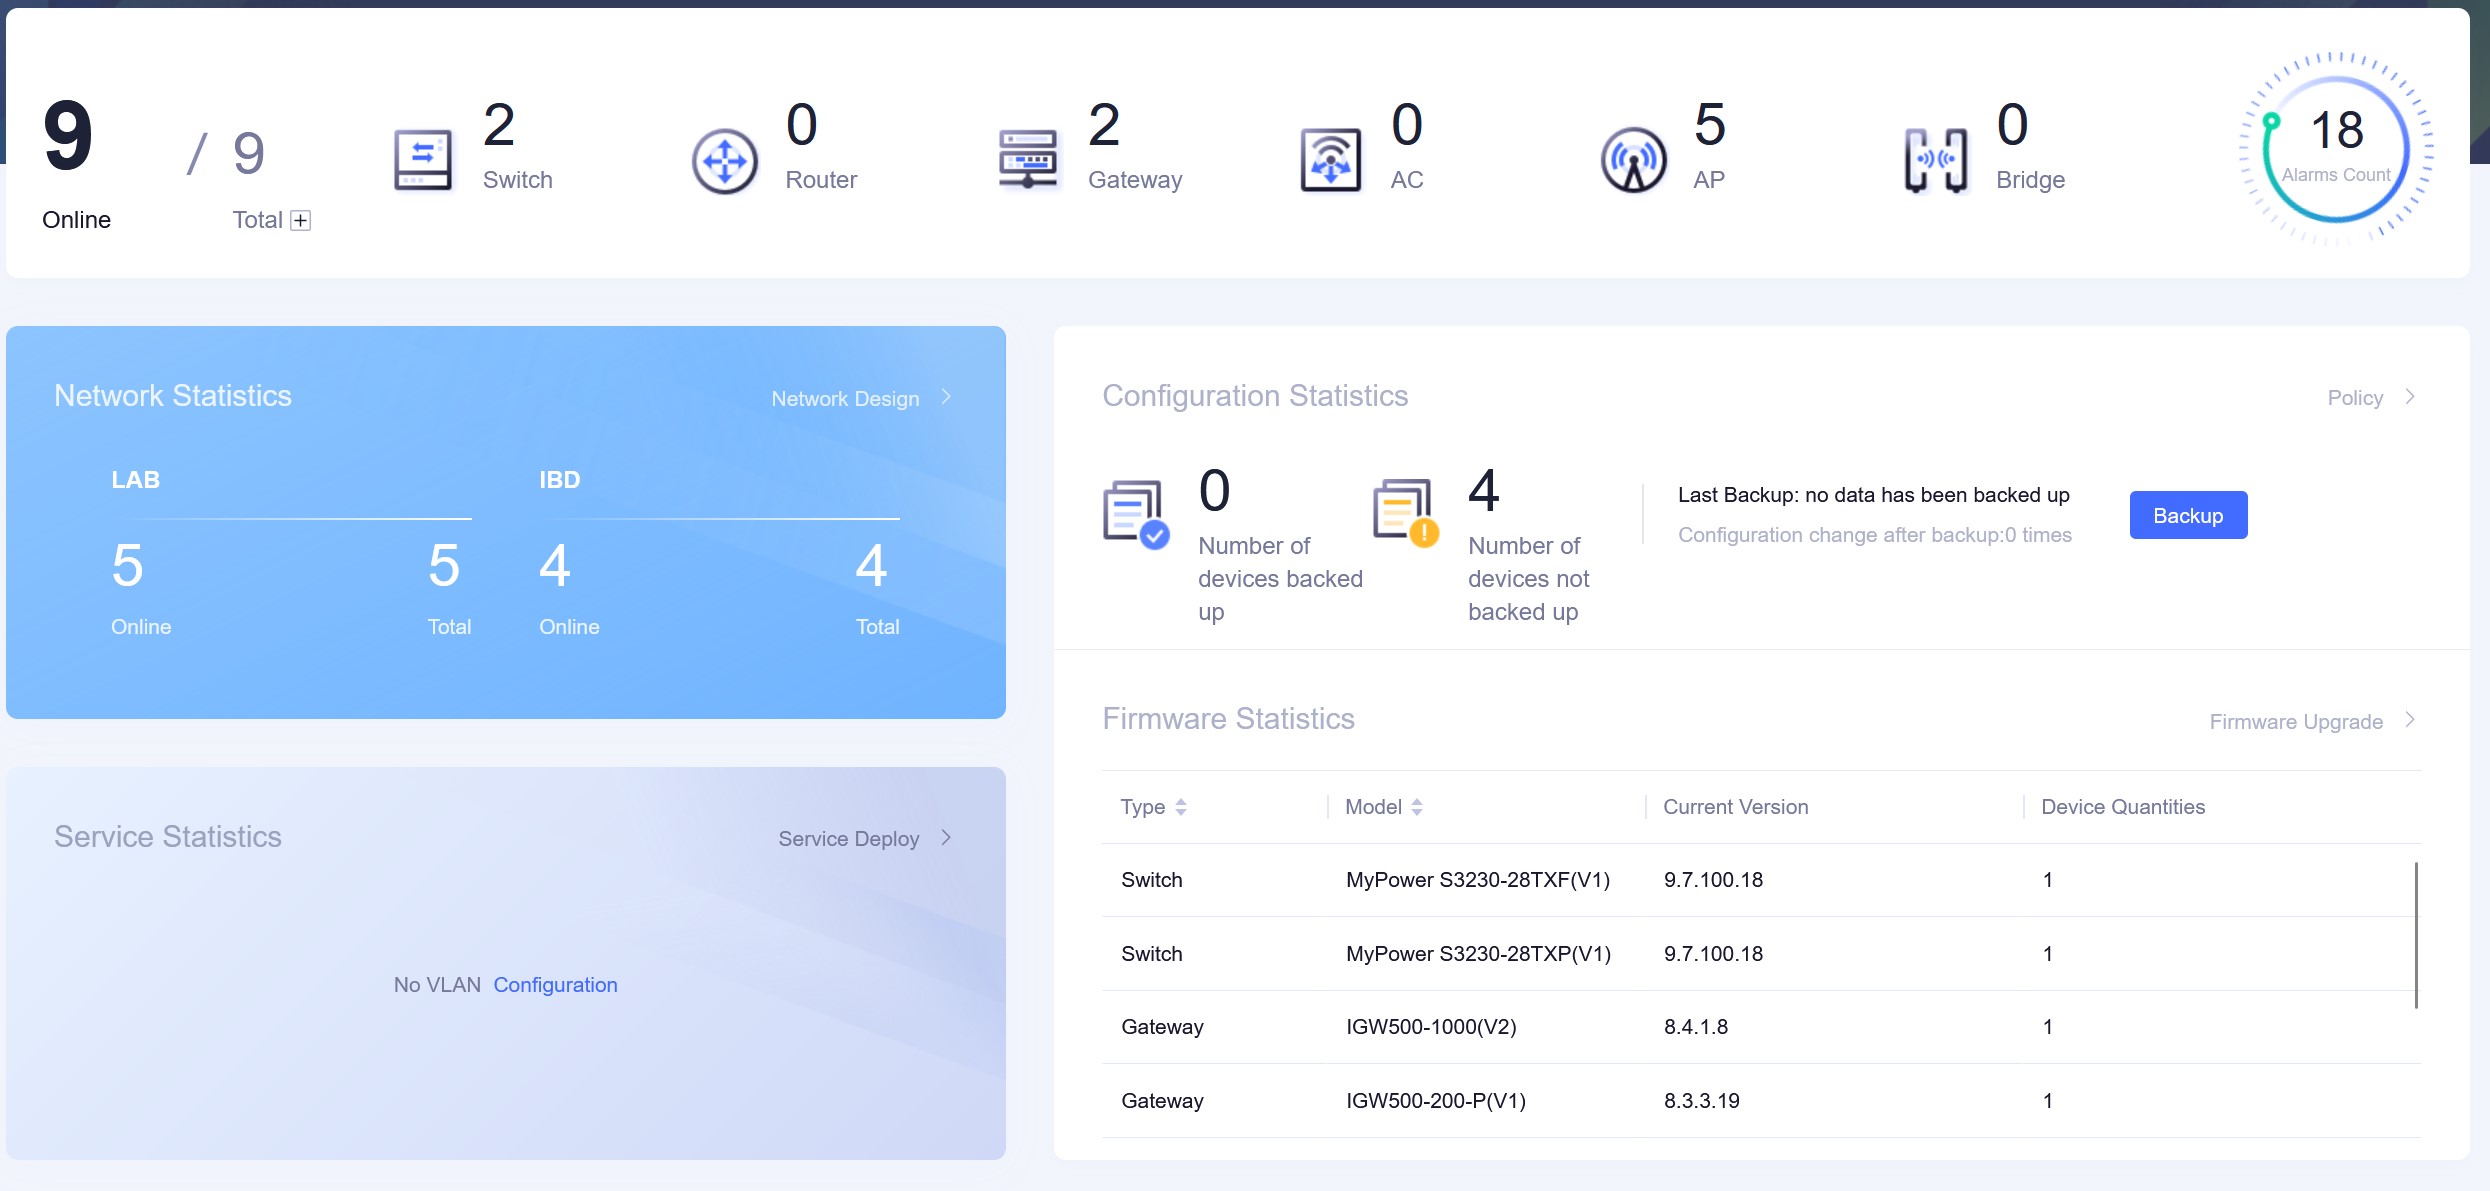Click the devices backed up count 0
Screen dimensions: 2490x1191
click(x=1215, y=491)
